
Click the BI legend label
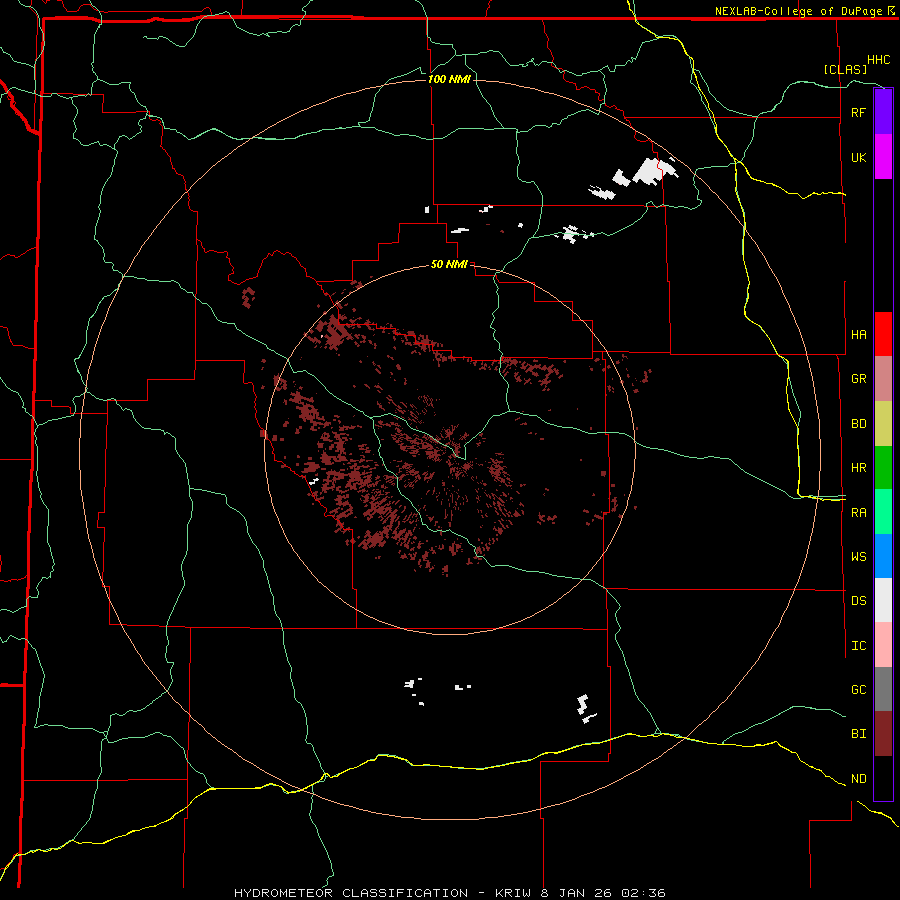click(858, 734)
